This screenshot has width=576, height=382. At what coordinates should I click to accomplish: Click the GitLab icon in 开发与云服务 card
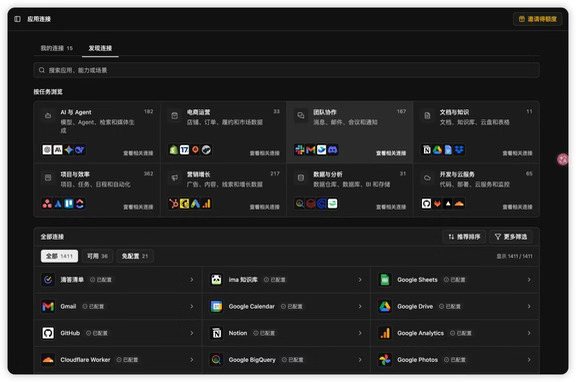437,203
